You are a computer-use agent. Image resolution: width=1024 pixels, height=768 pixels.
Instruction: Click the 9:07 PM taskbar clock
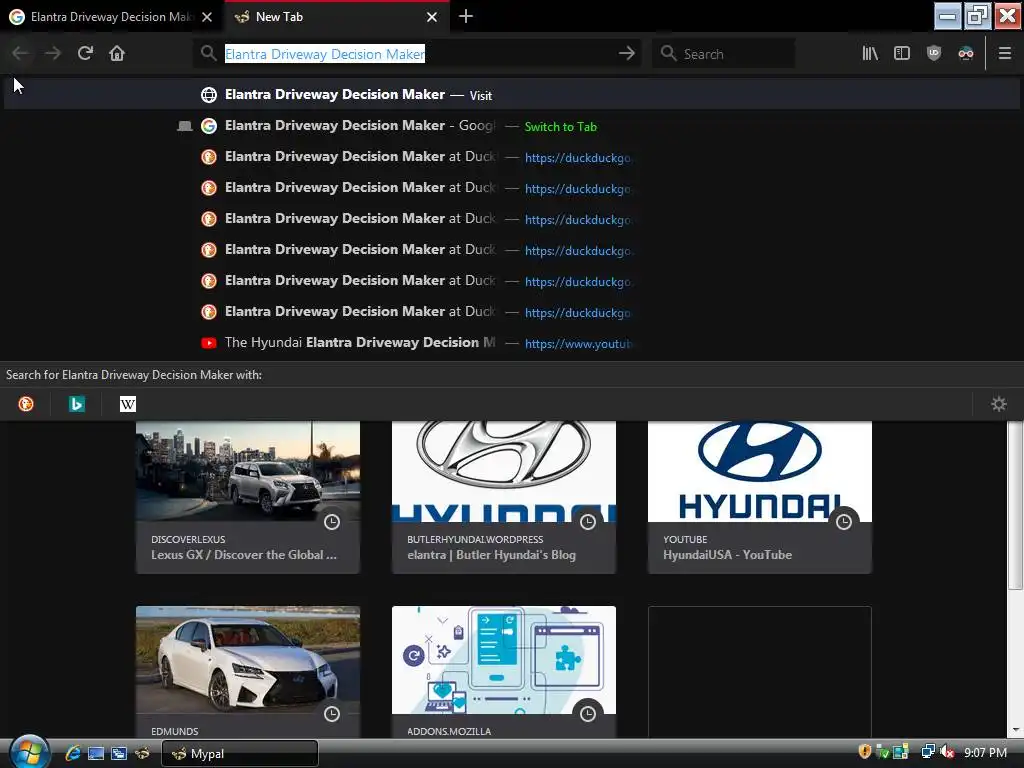985,753
